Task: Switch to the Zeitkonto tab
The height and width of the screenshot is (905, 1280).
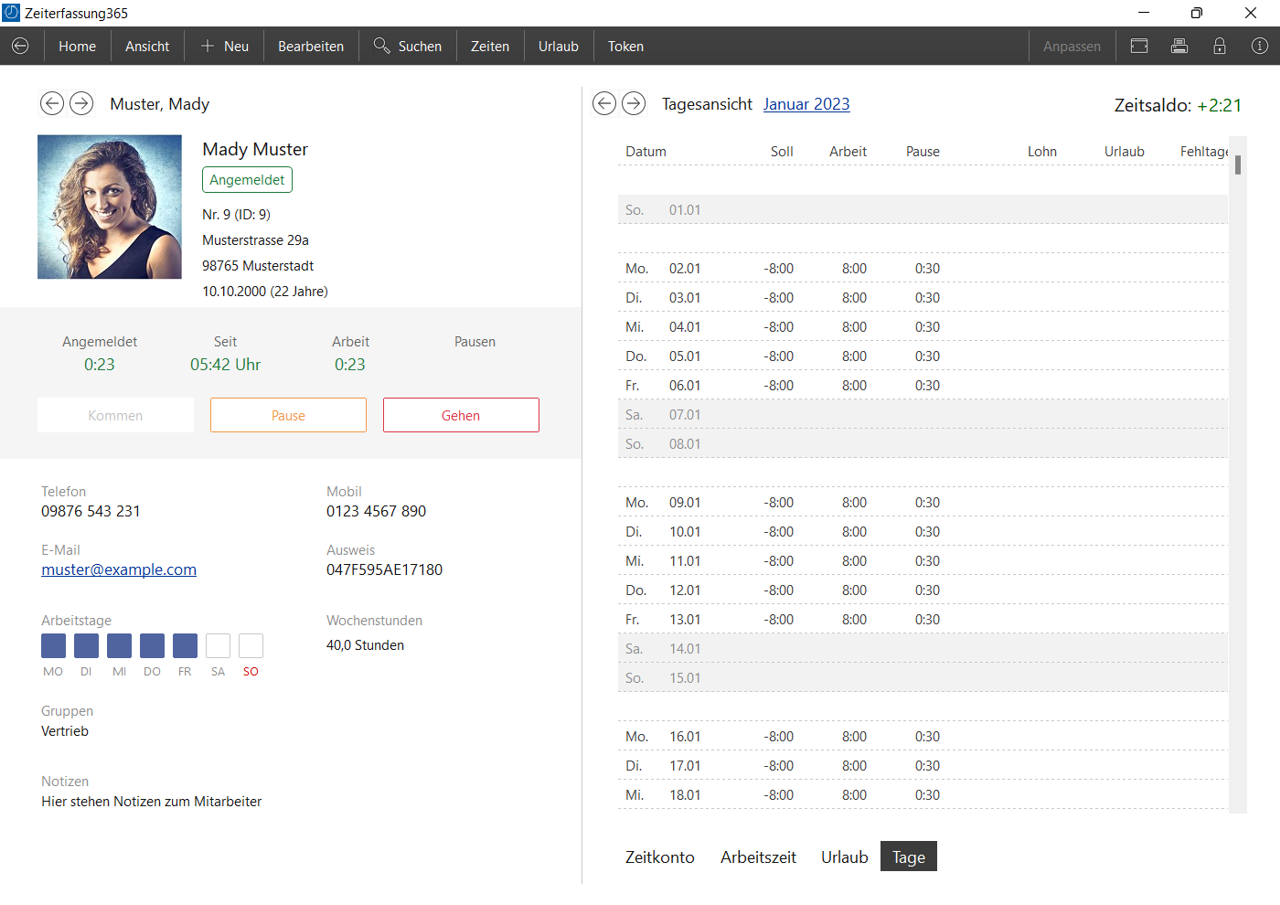Action: pyautogui.click(x=660, y=857)
